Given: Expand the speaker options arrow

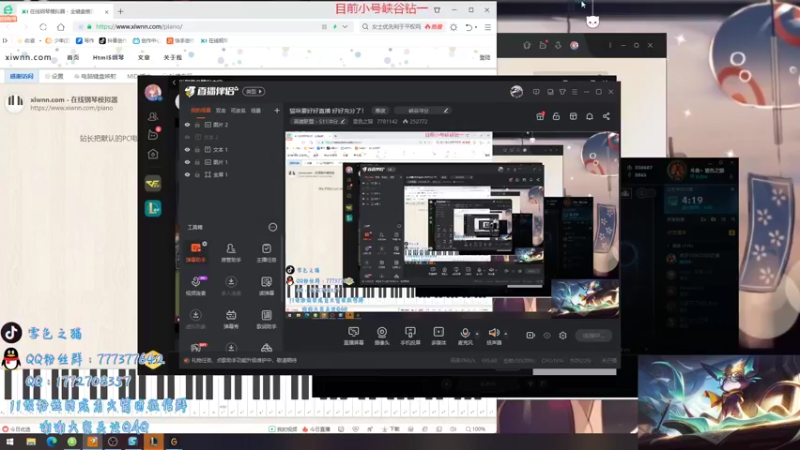Looking at the screenshot, I should tap(506, 334).
